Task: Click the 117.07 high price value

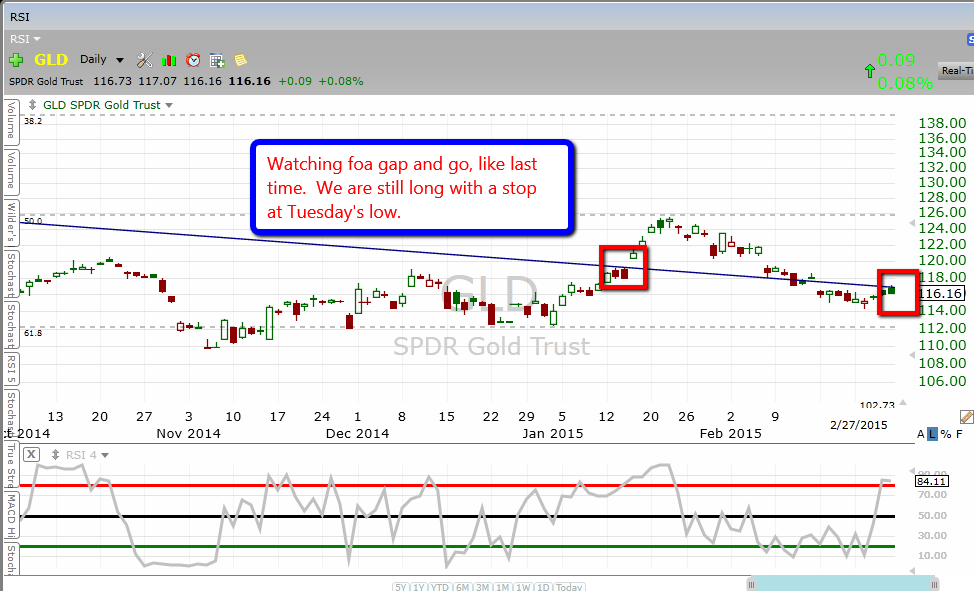Action: (x=157, y=81)
